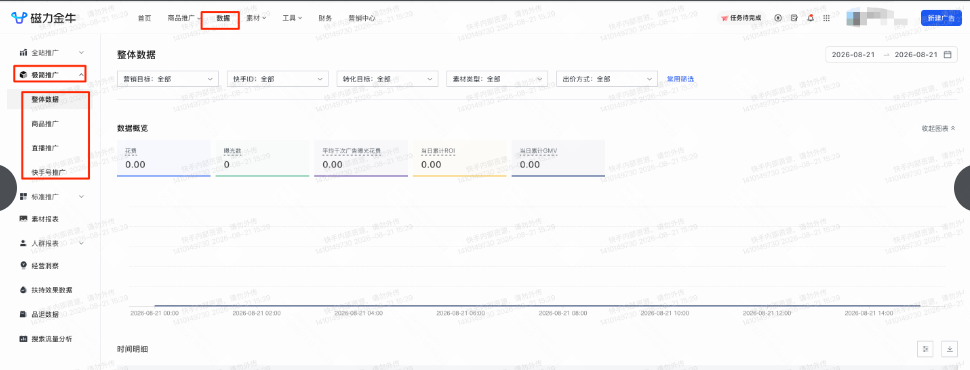The image size is (970, 370).
Task: Open the 快手ID dropdown
Action: click(278, 79)
